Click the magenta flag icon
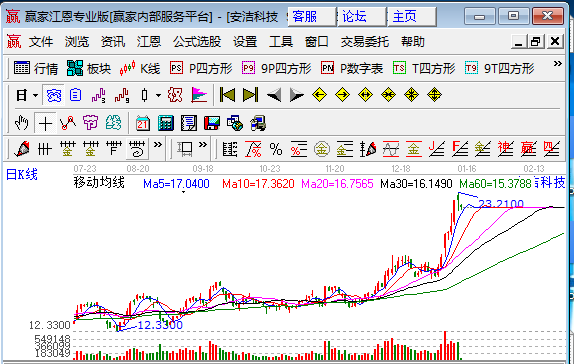 199,95
